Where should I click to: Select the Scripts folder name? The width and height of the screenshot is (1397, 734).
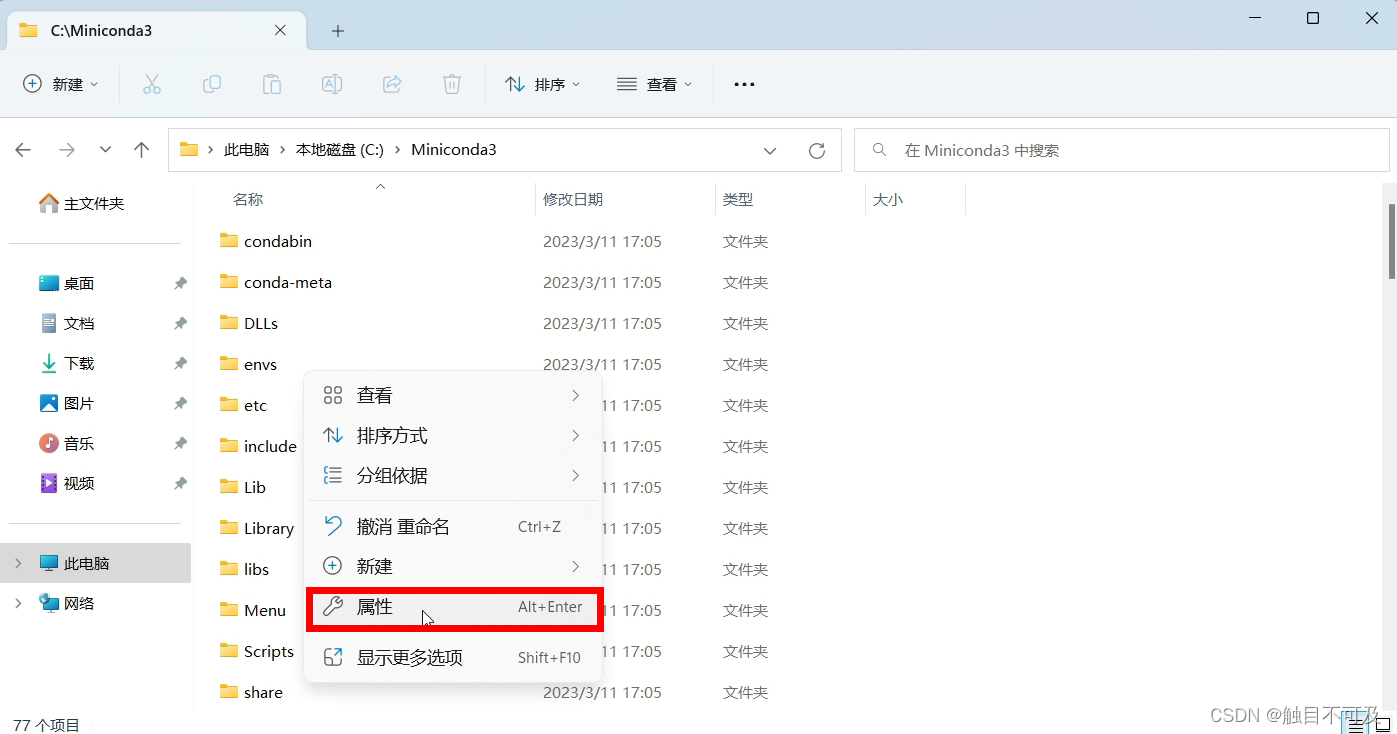[x=269, y=651]
